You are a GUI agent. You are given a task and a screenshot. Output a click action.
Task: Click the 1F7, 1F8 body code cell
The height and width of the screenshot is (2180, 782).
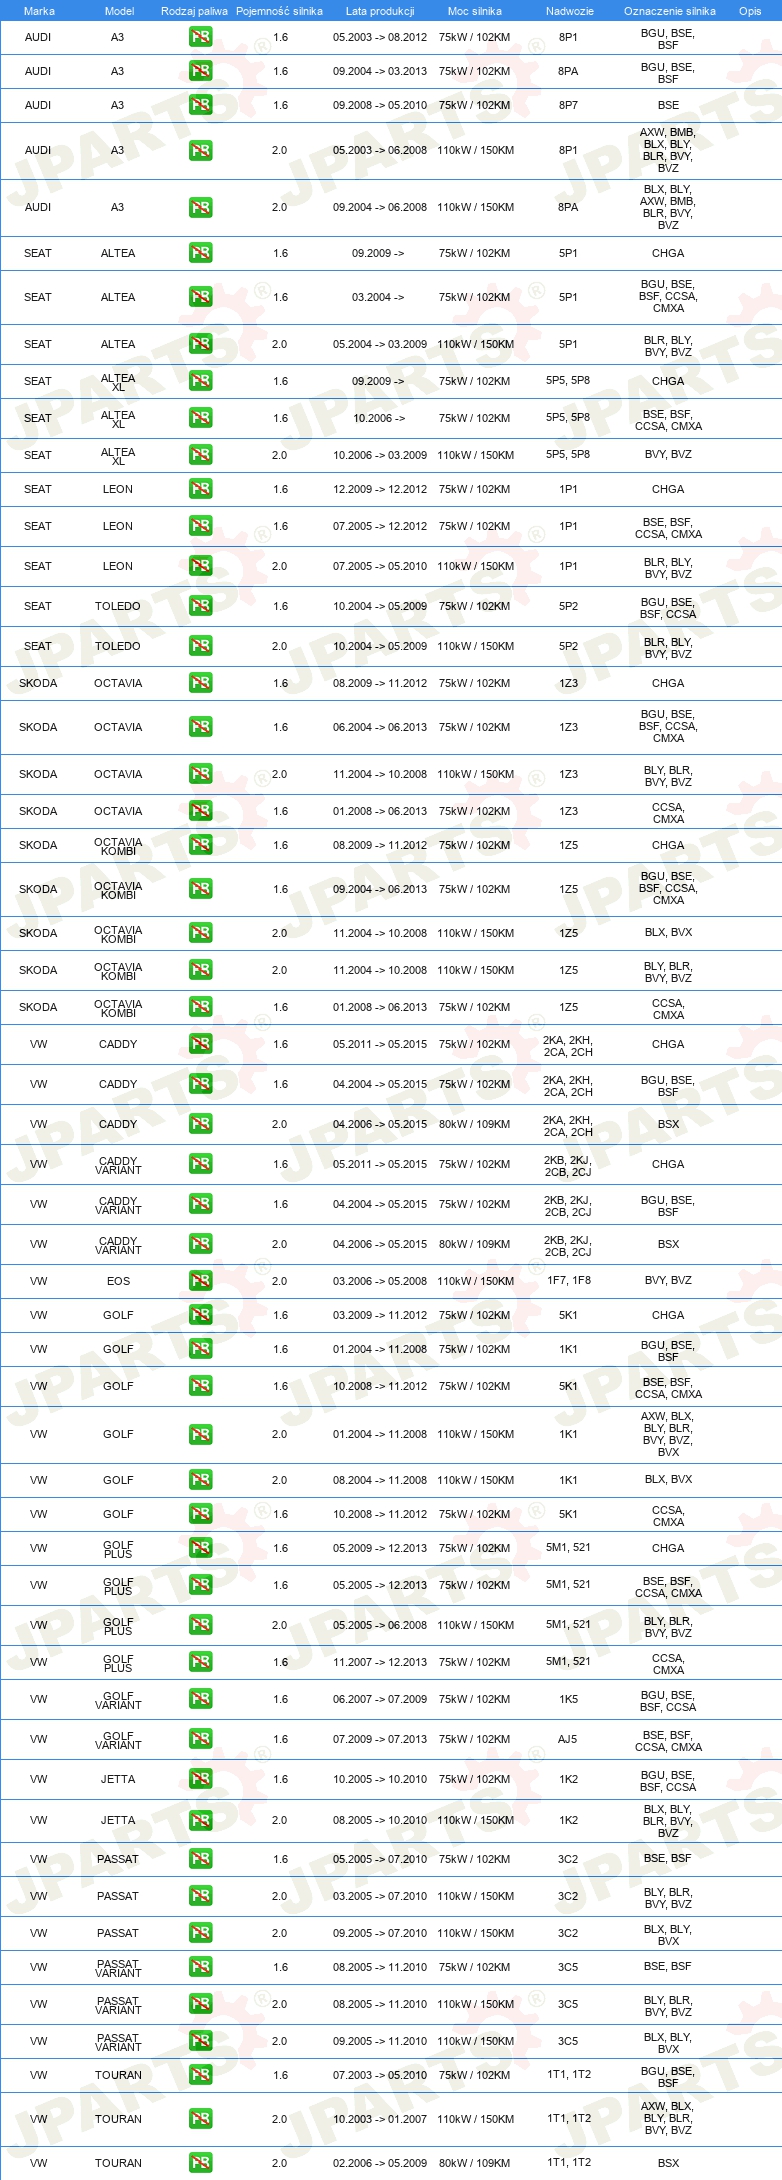(x=568, y=1281)
